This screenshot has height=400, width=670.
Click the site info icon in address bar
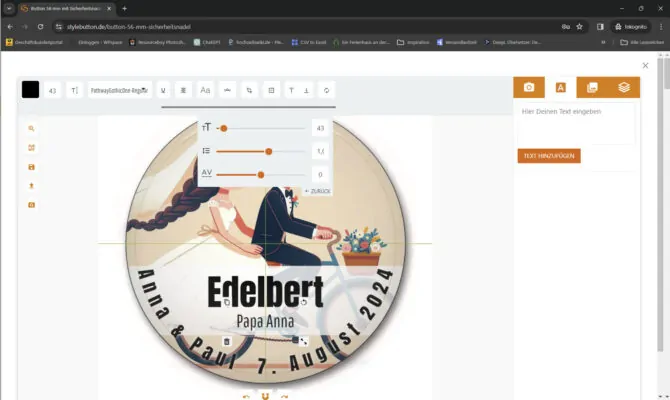pyautogui.click(x=59, y=27)
